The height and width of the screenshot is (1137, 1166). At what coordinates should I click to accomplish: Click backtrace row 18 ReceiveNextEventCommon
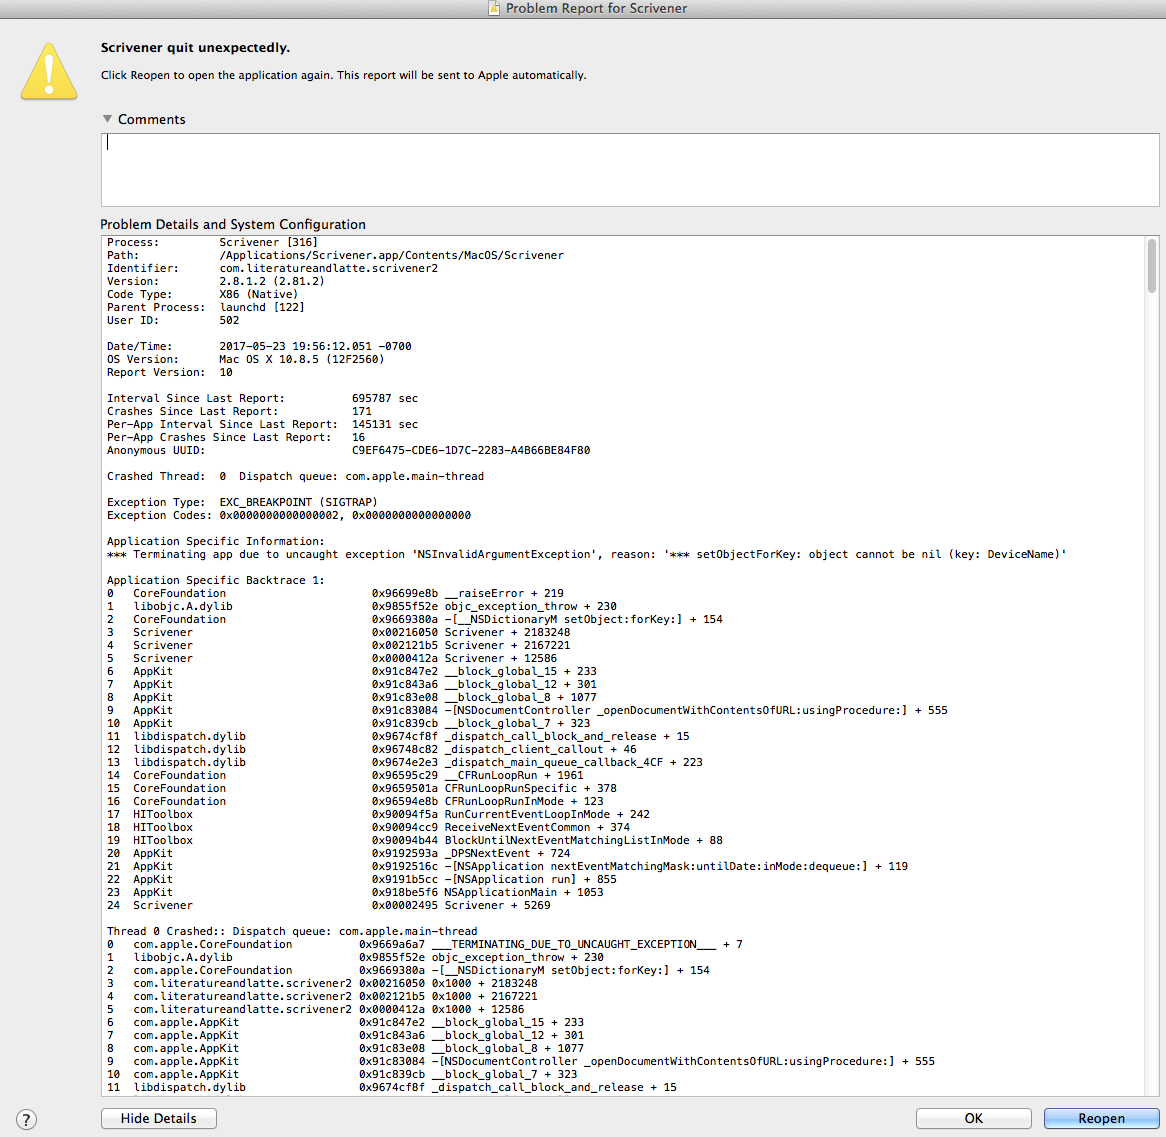point(368,828)
